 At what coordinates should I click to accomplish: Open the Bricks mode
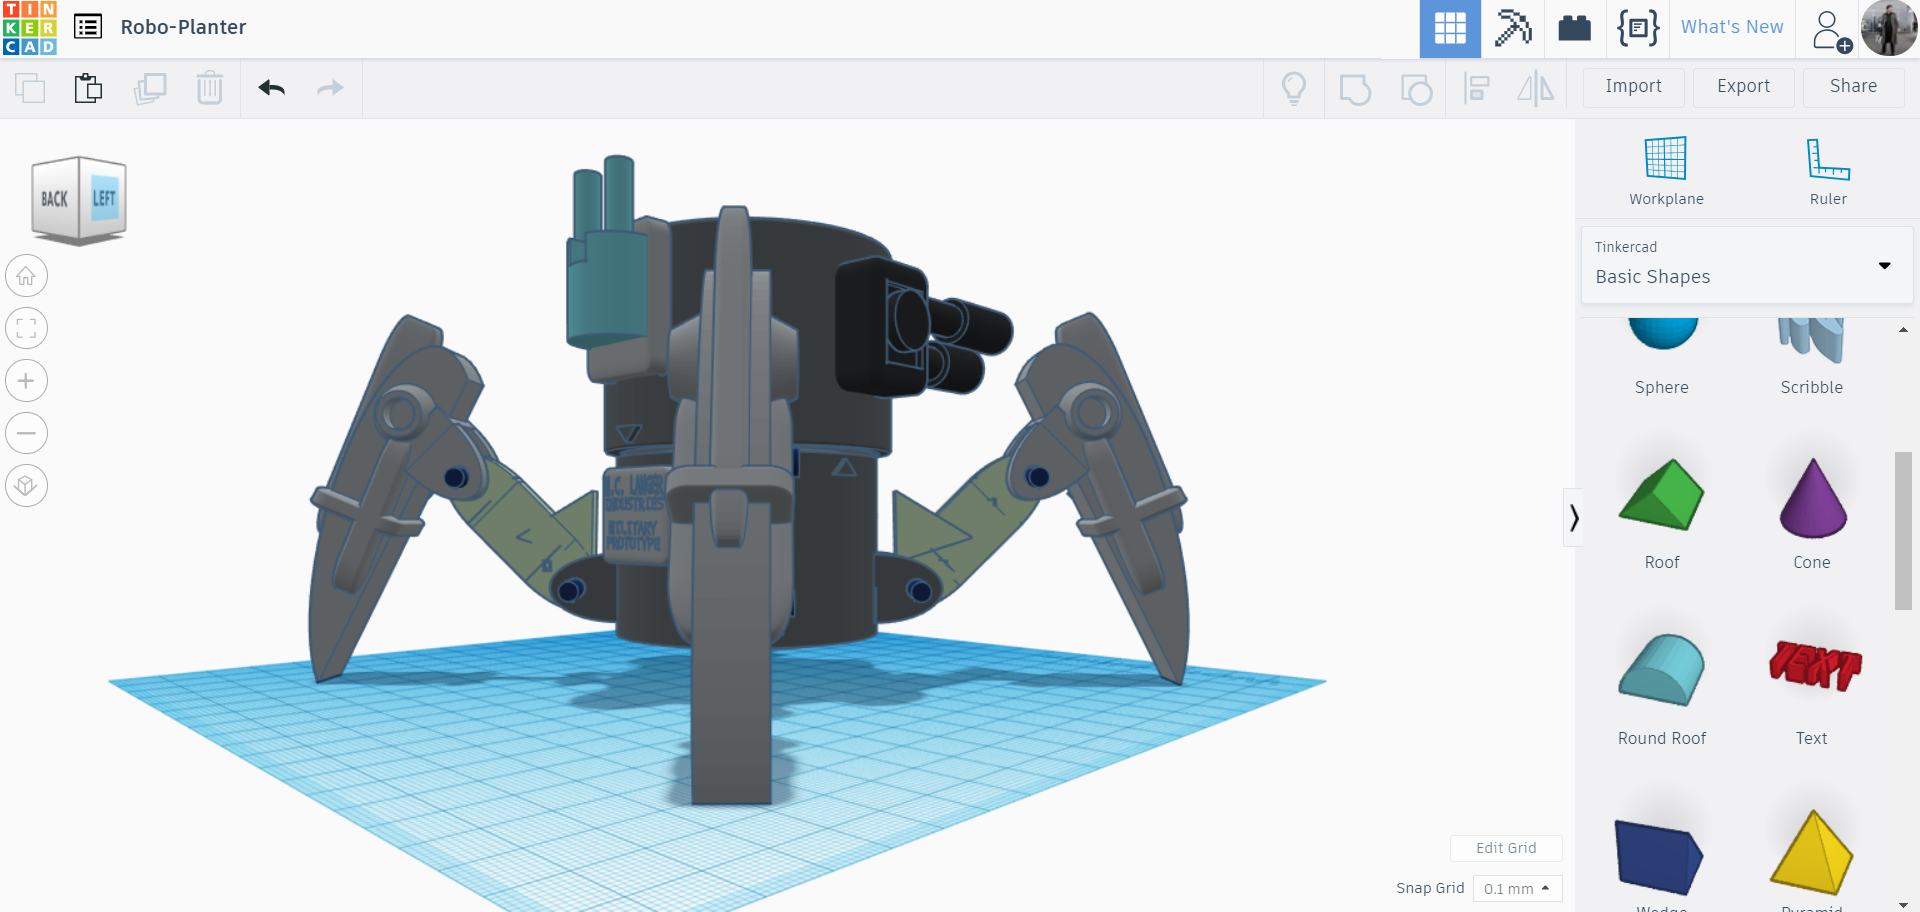(1575, 29)
